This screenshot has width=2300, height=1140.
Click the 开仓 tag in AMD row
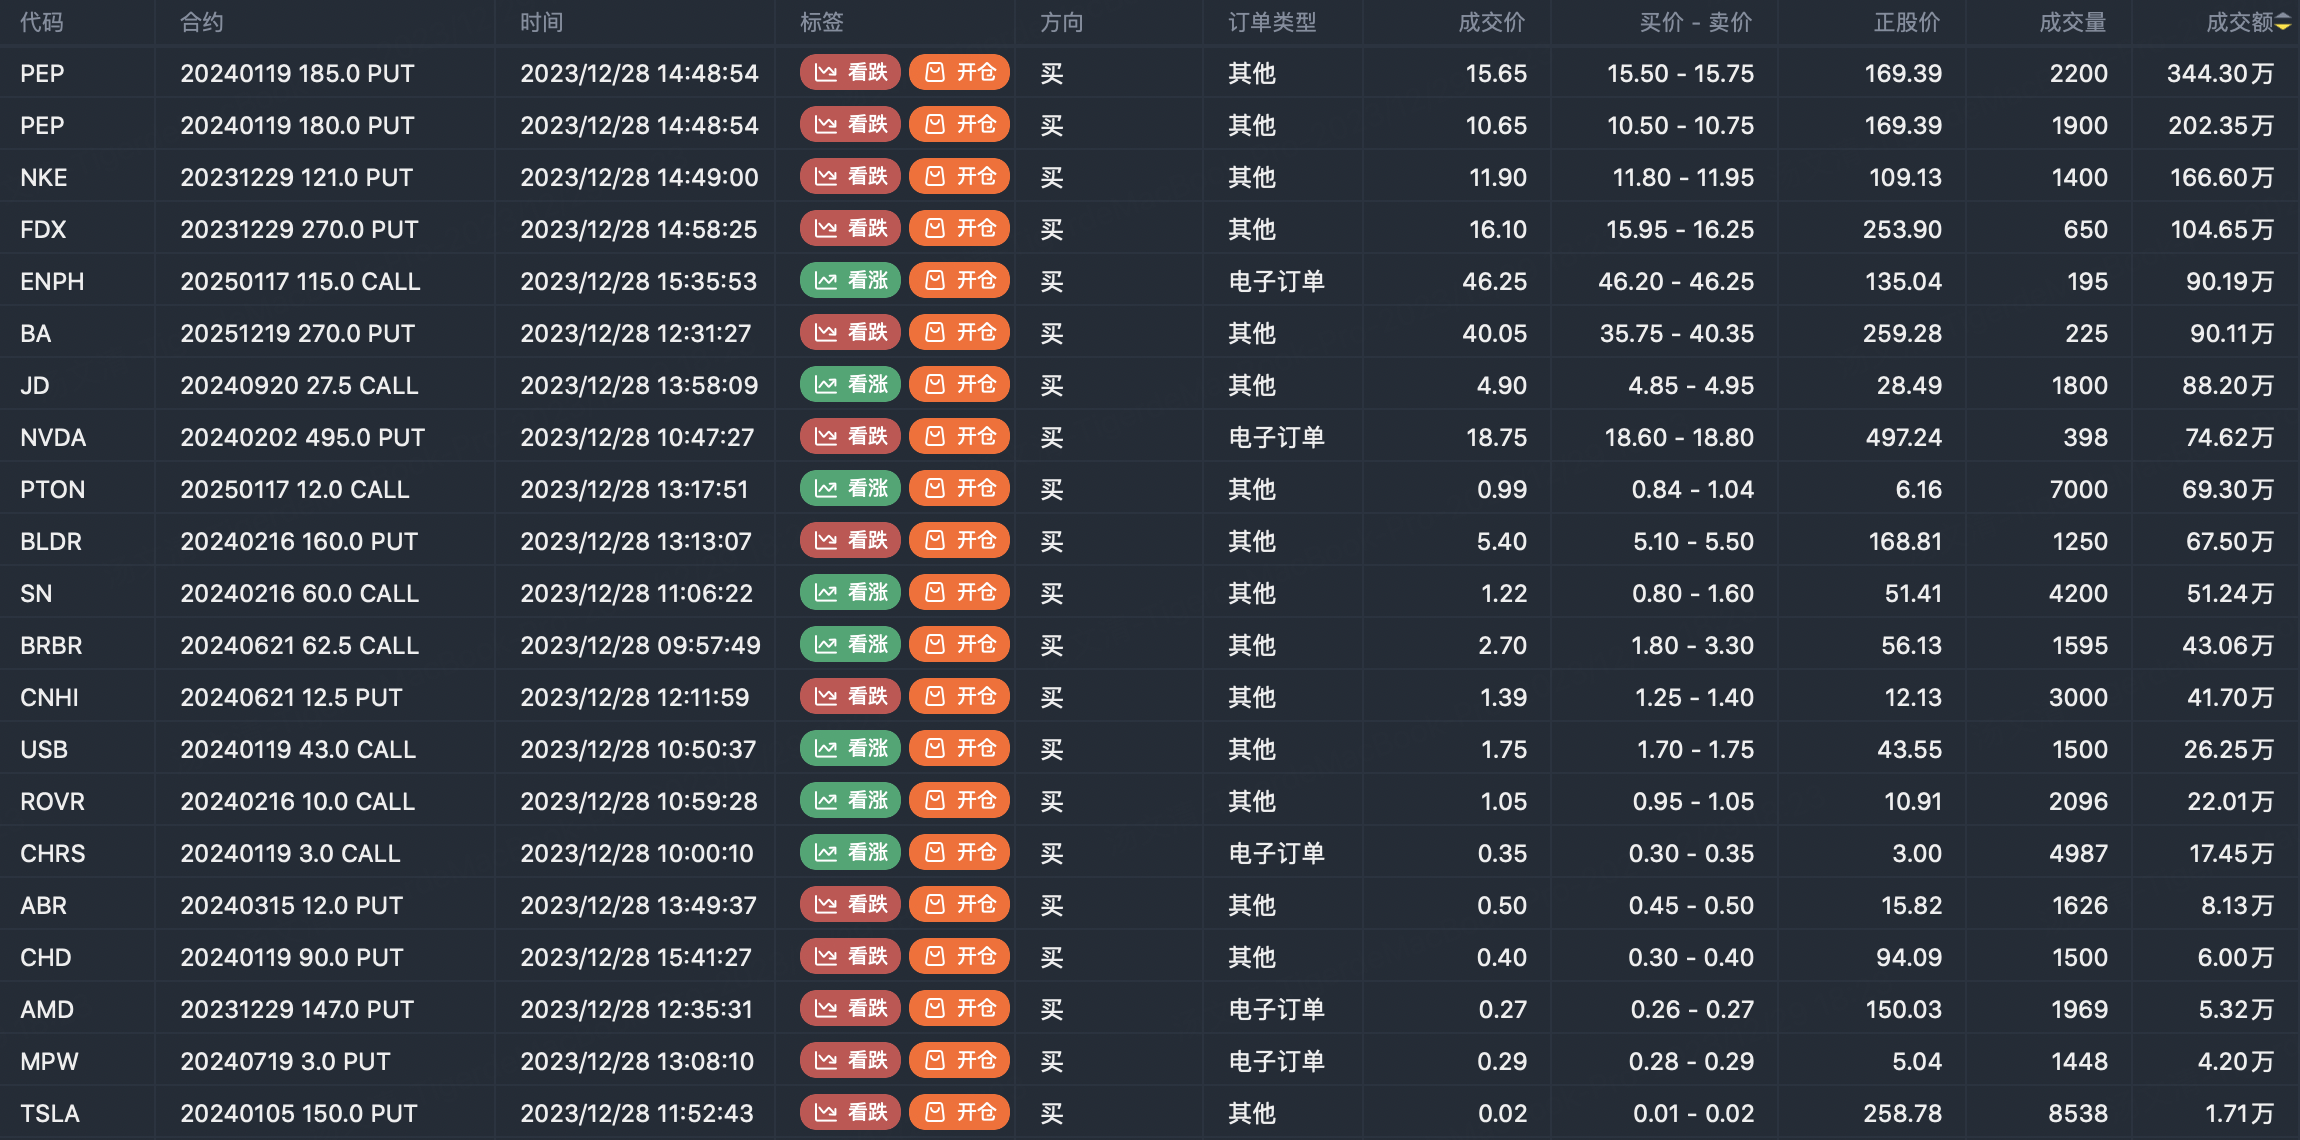pos(959,1009)
